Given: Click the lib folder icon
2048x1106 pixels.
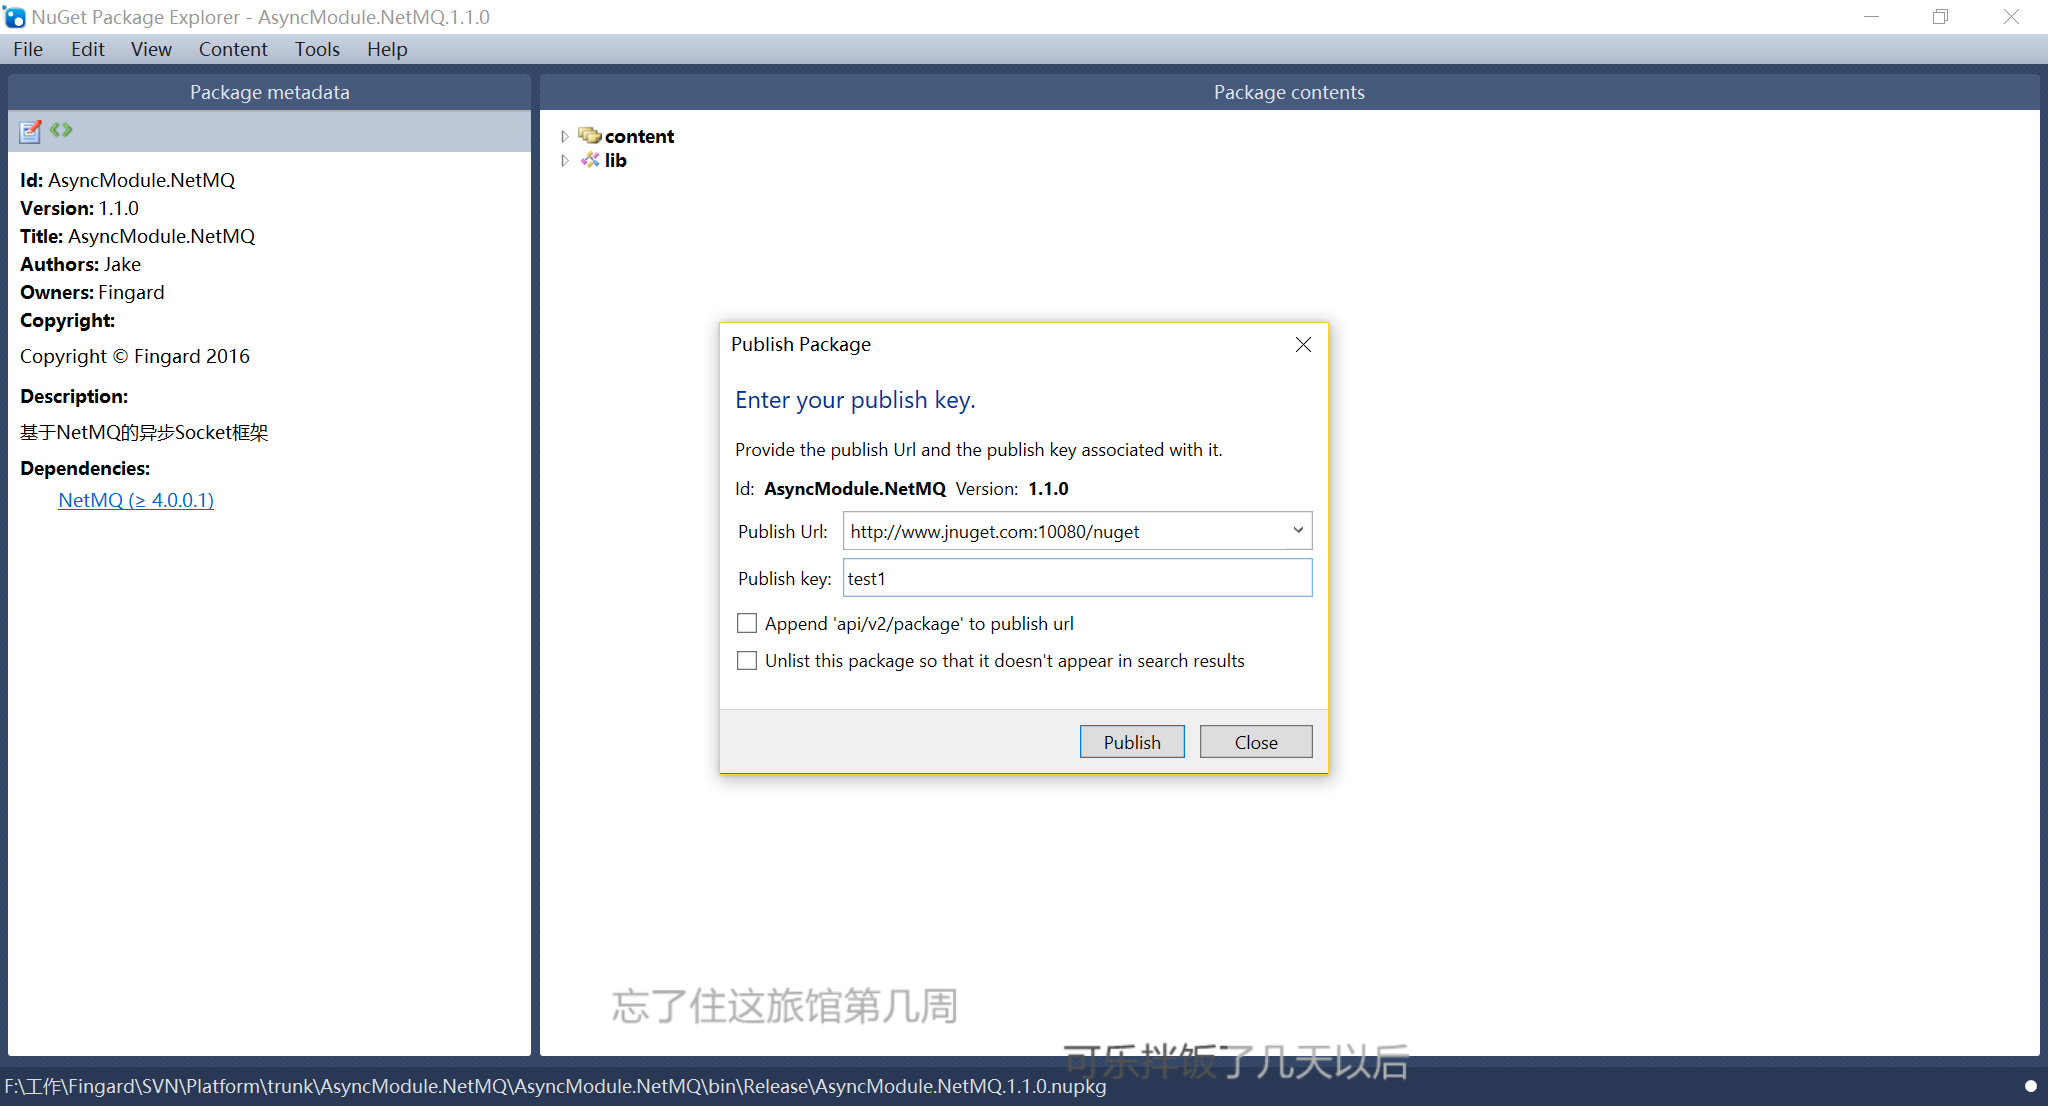Looking at the screenshot, I should pyautogui.click(x=590, y=160).
